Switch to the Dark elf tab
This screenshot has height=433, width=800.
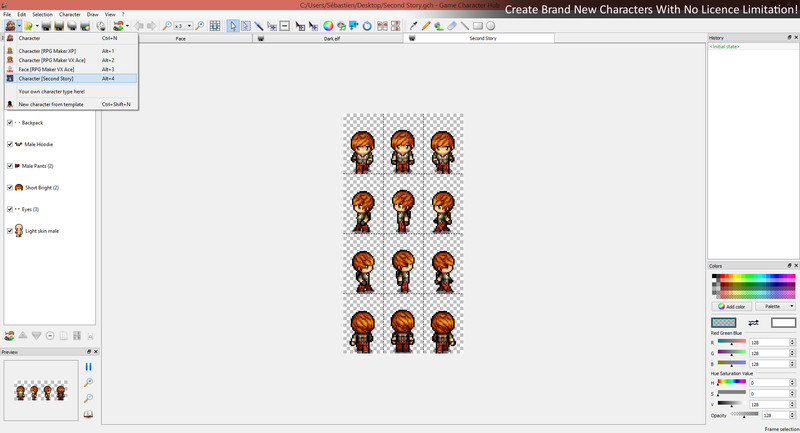pyautogui.click(x=331, y=39)
